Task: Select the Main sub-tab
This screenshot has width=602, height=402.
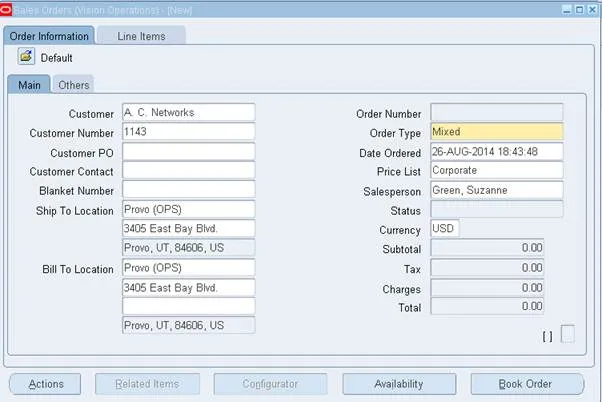Action: (29, 84)
